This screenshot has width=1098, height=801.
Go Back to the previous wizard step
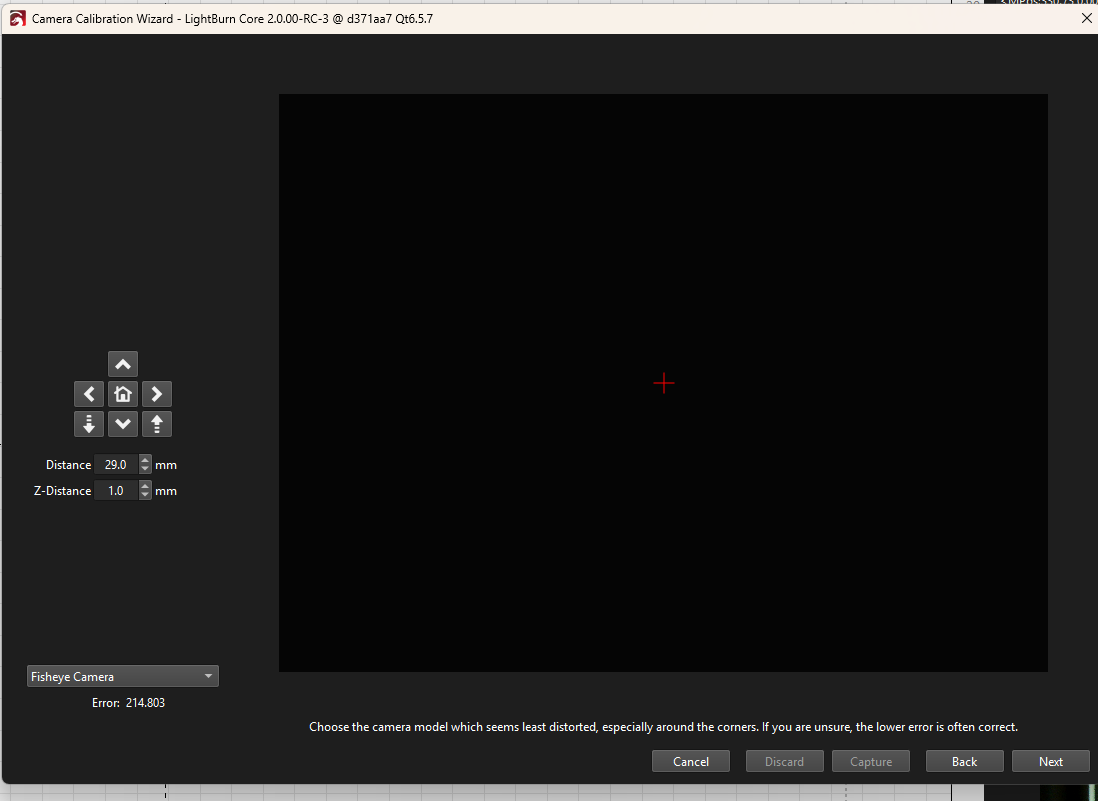point(964,762)
